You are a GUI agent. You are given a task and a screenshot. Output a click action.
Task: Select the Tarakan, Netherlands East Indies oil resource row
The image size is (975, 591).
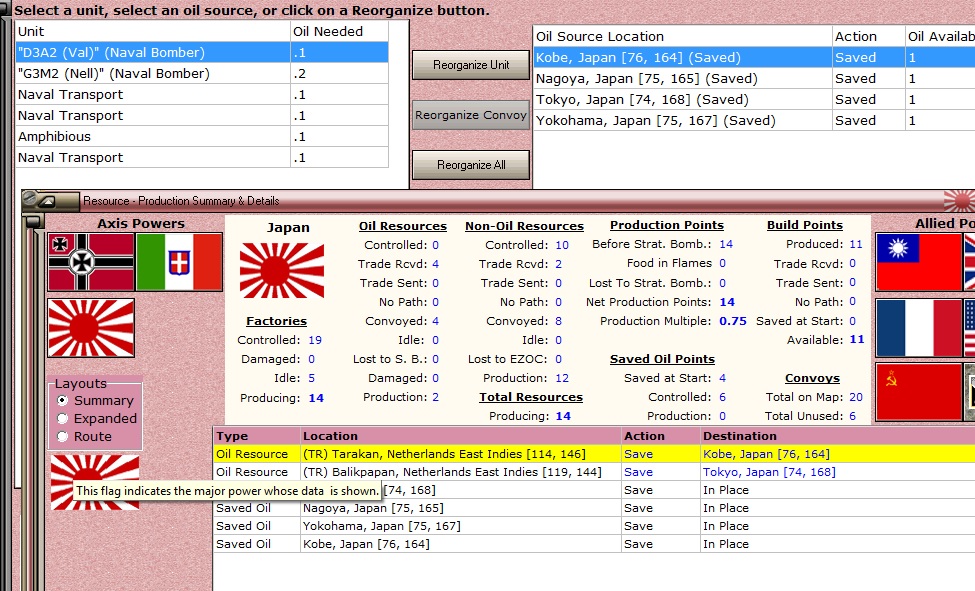pyautogui.click(x=594, y=454)
